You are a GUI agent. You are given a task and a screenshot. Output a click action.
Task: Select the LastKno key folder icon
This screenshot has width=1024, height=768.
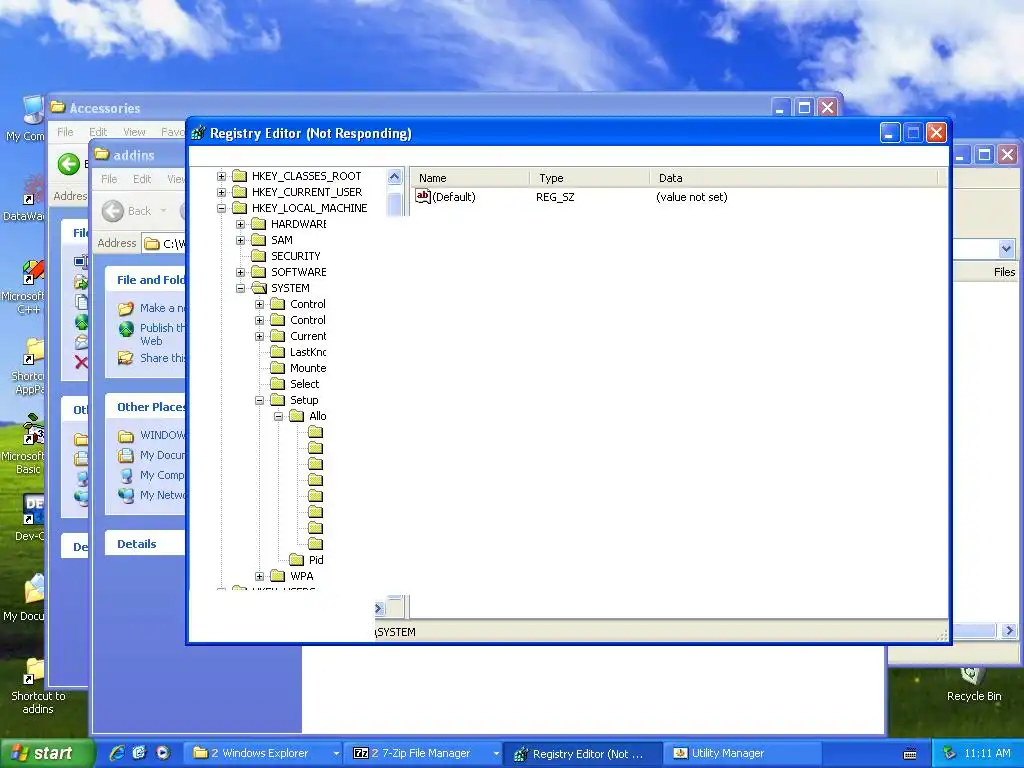click(x=278, y=352)
